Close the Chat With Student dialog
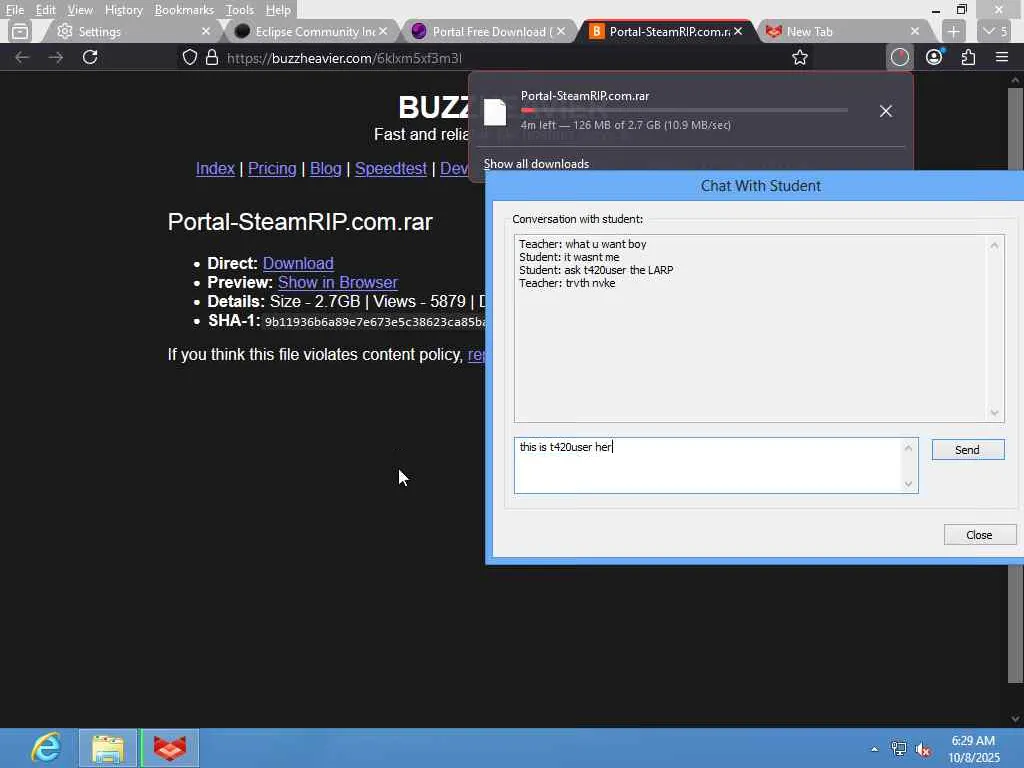 coord(980,535)
